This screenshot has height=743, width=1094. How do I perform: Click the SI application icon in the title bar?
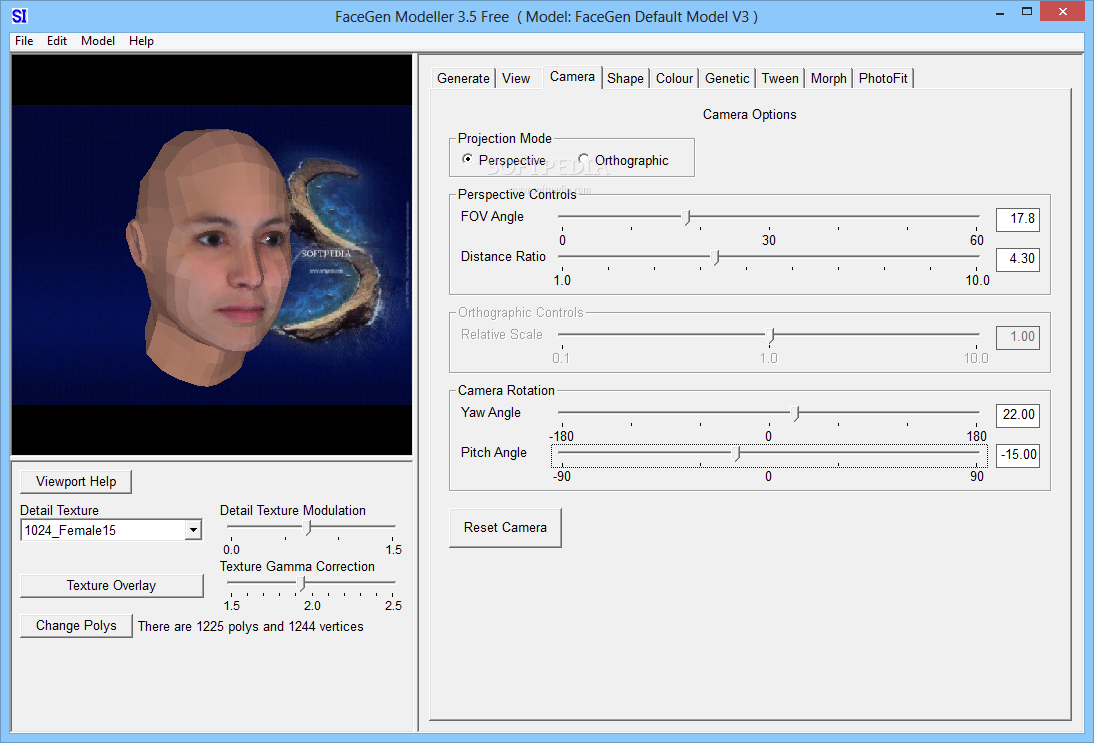click(x=19, y=15)
